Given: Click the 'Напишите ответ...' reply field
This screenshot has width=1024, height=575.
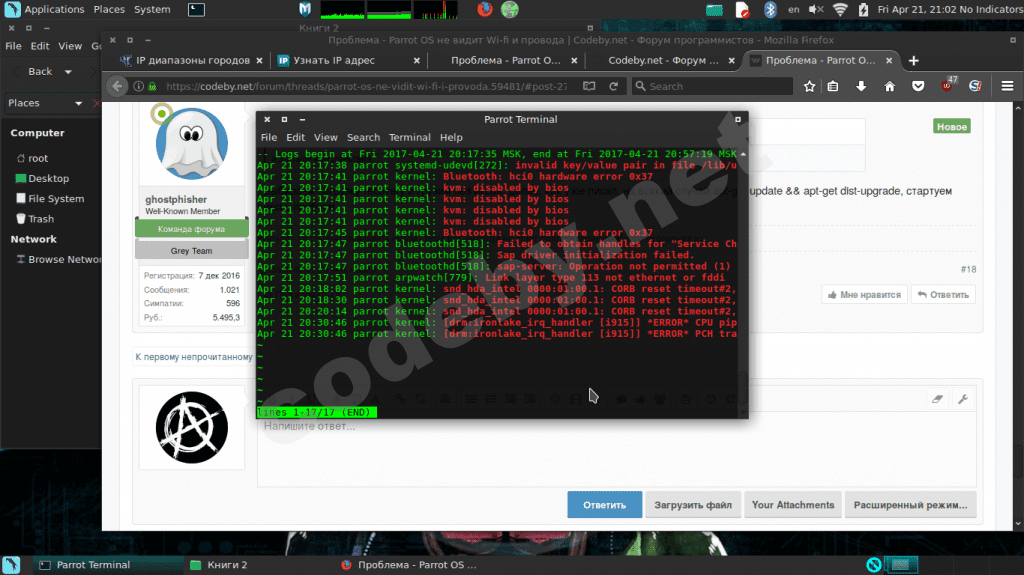Looking at the screenshot, I should pos(616,451).
